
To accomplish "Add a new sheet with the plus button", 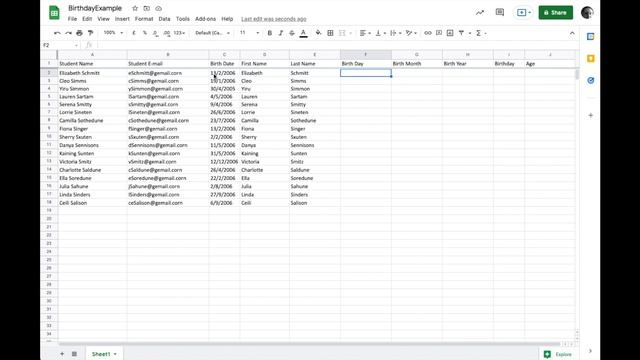I will (x=62, y=354).
